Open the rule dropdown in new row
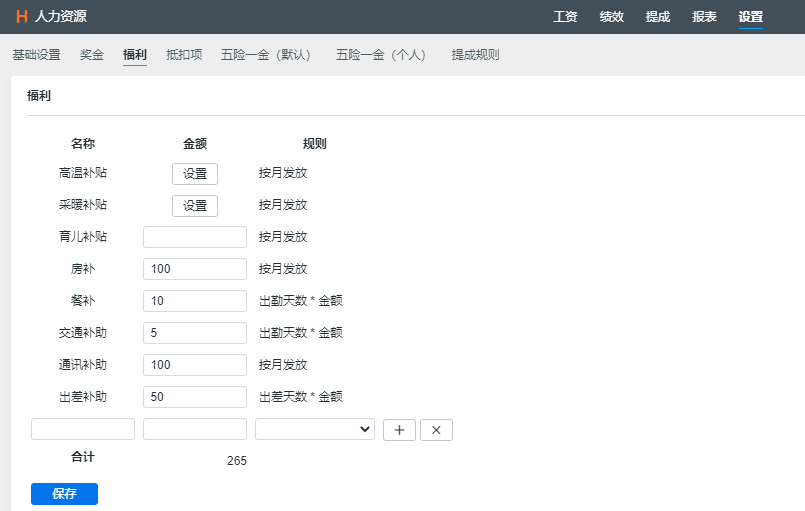805x511 pixels. click(314, 429)
